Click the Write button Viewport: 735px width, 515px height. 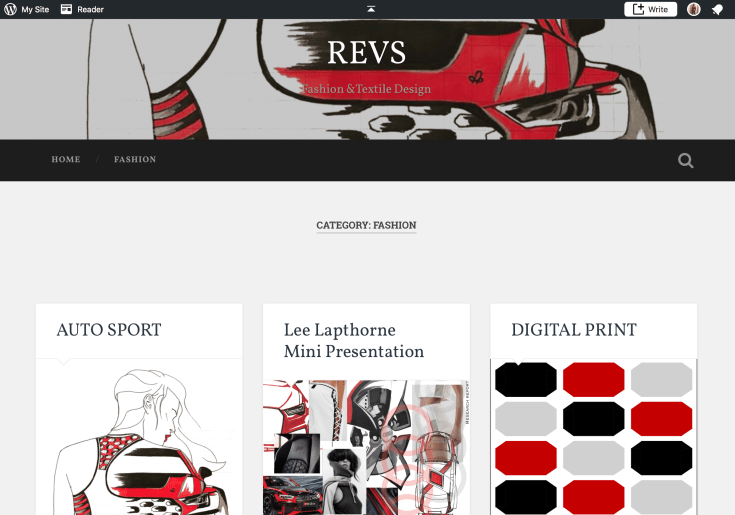click(651, 9)
